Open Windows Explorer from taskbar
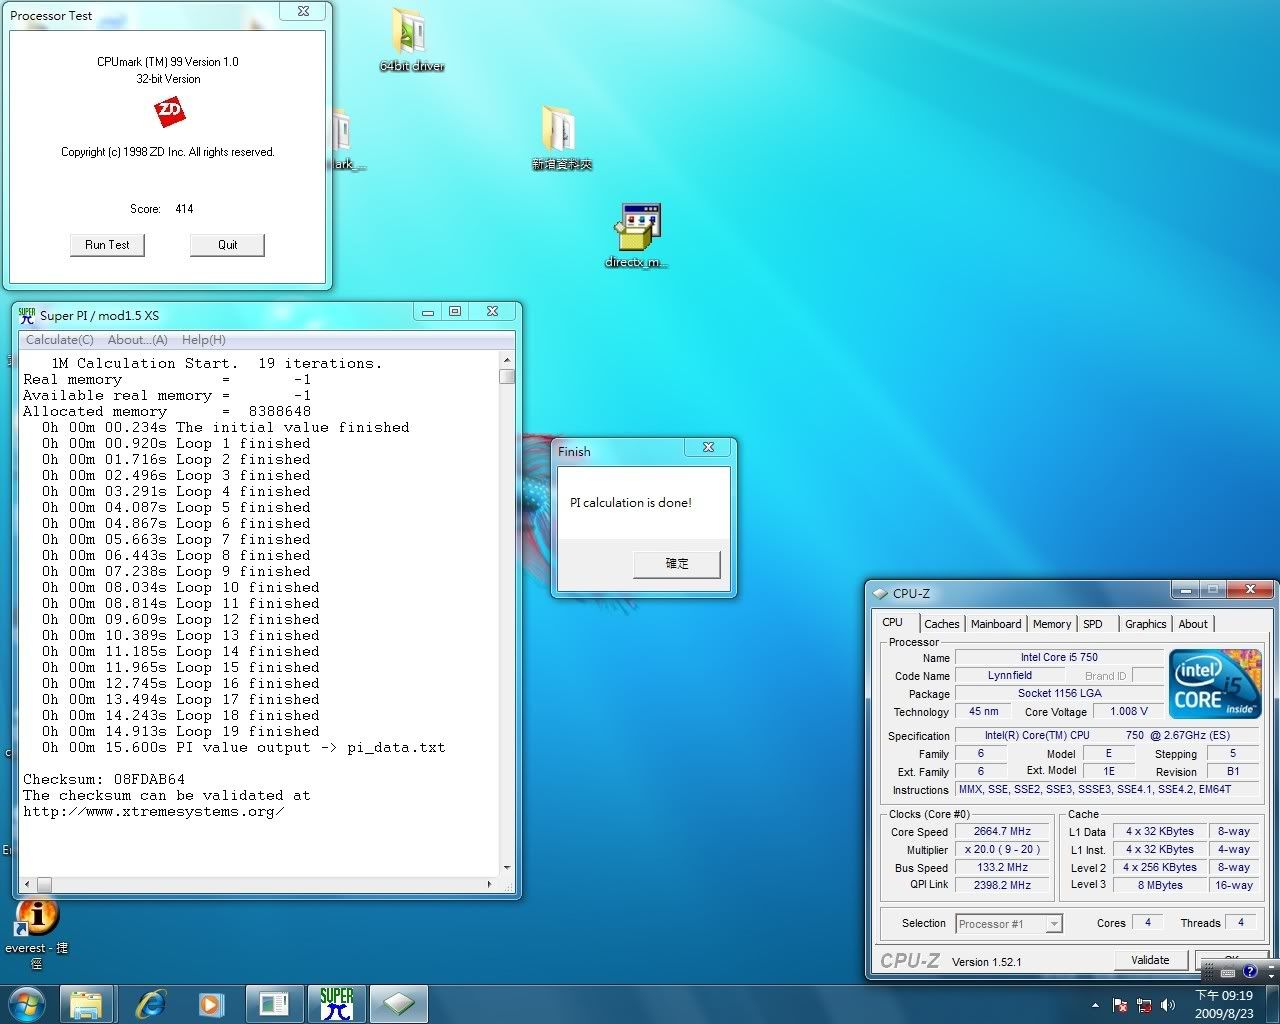Screen dimensions: 1280x1024 (x=86, y=1004)
